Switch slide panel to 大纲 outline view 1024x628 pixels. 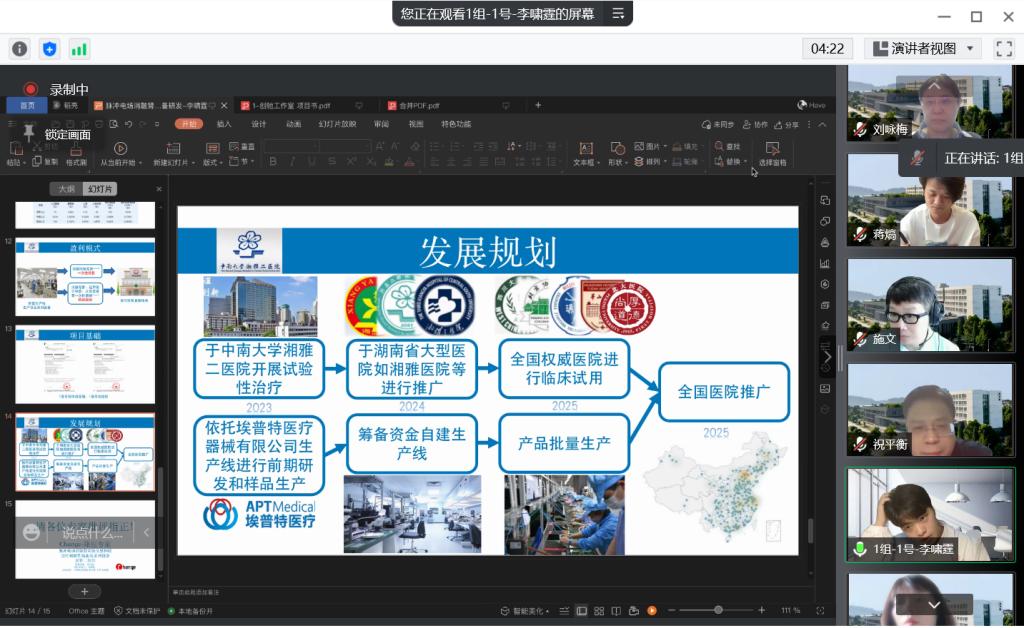coord(66,188)
